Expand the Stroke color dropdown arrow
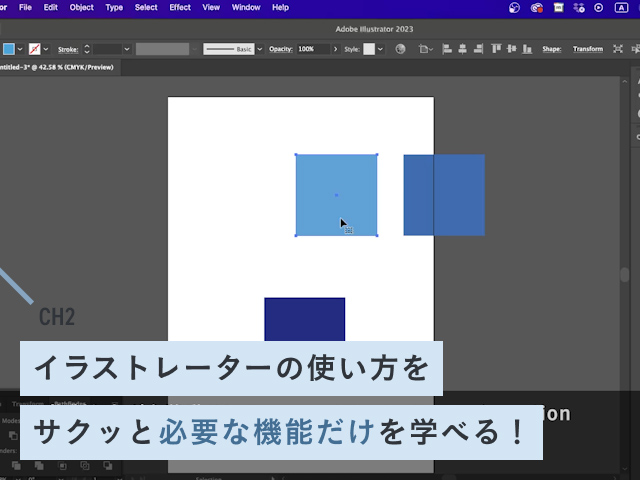 (46, 49)
